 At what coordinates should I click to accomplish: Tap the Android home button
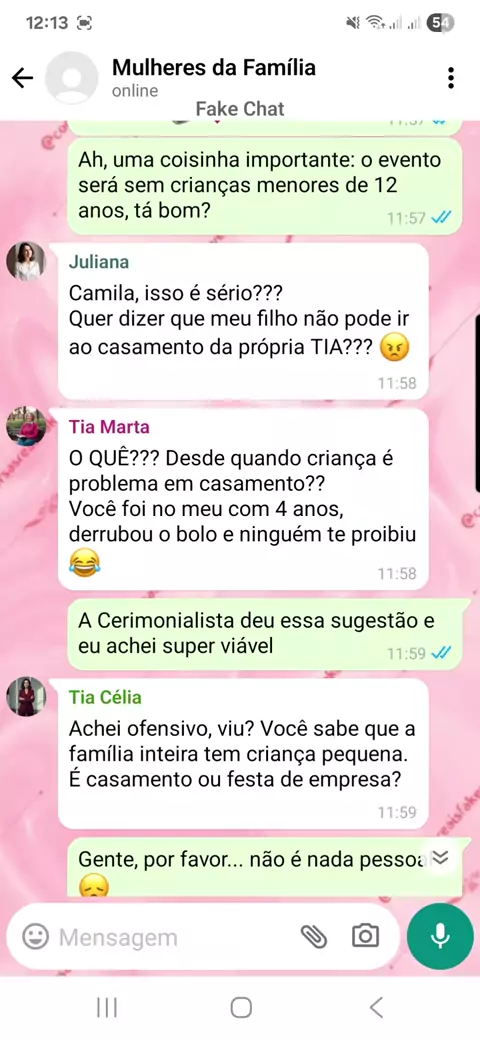[241, 1008]
